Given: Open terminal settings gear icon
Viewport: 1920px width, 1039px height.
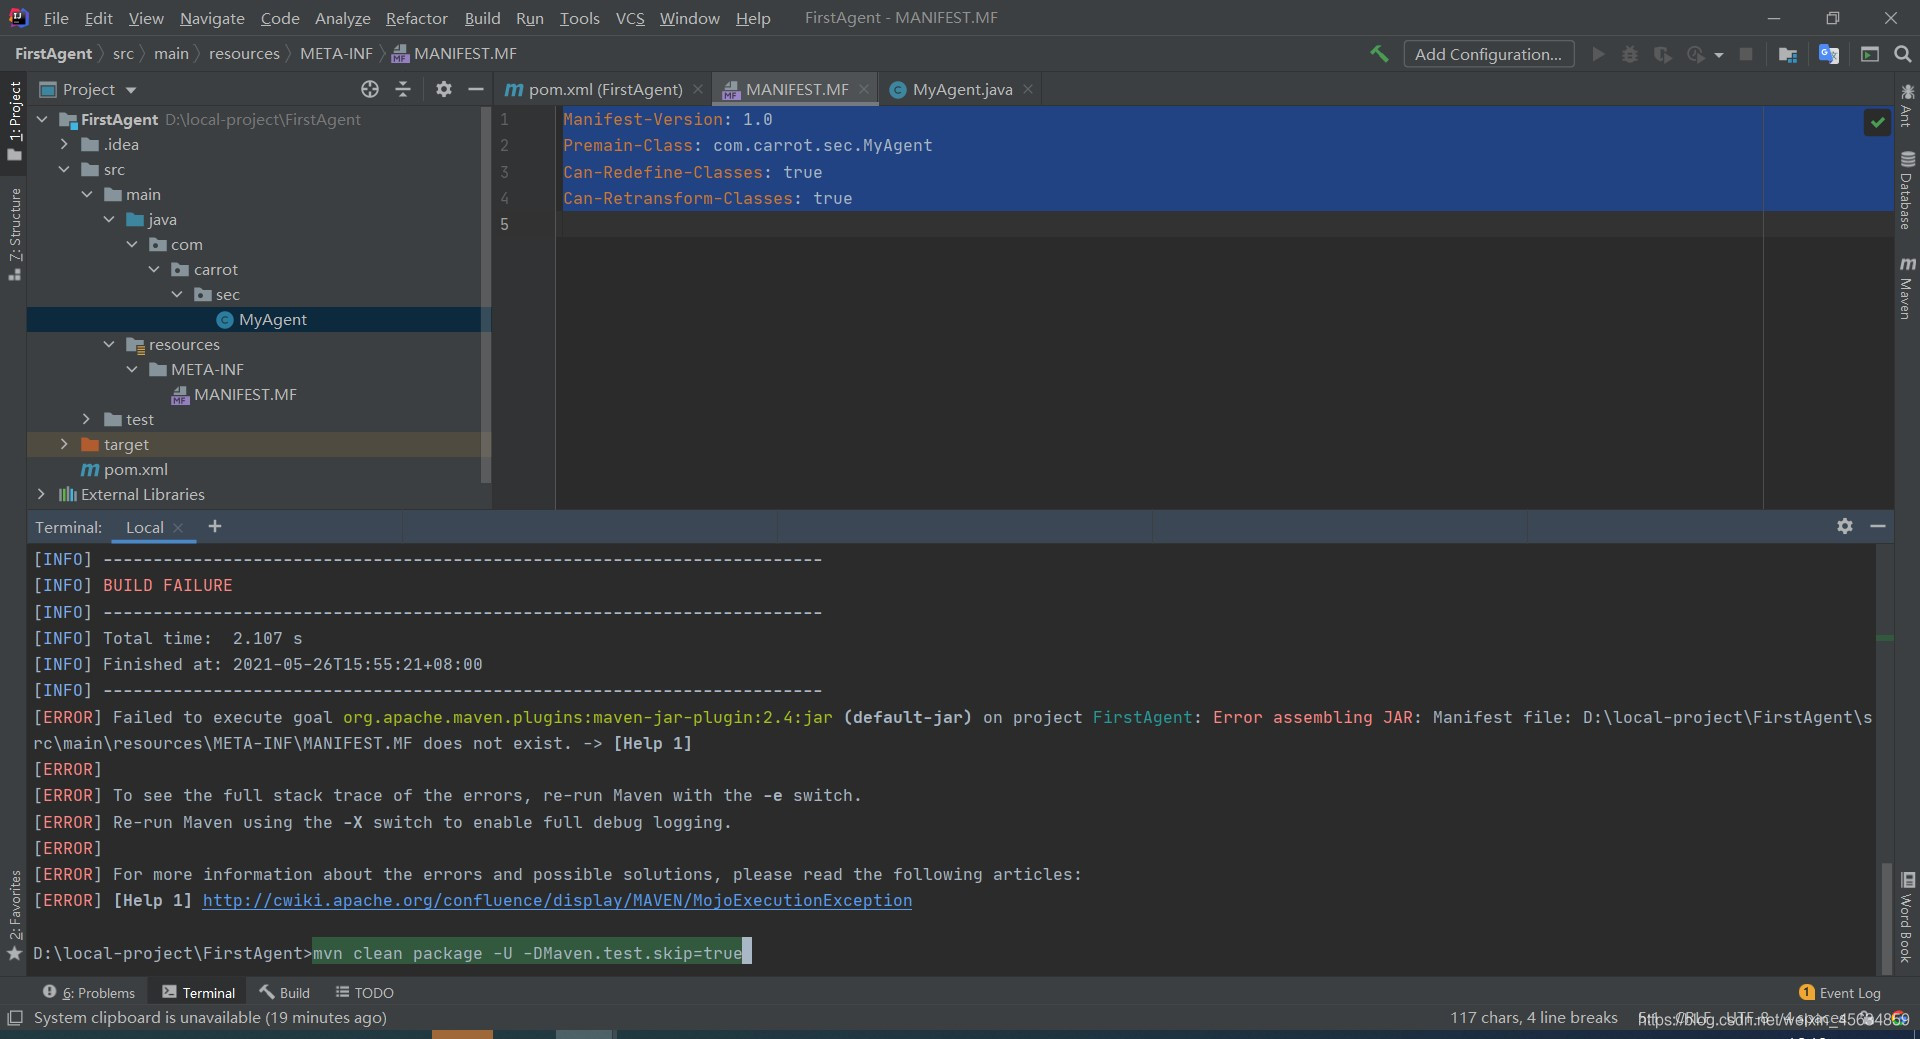Looking at the screenshot, I should point(1845,526).
